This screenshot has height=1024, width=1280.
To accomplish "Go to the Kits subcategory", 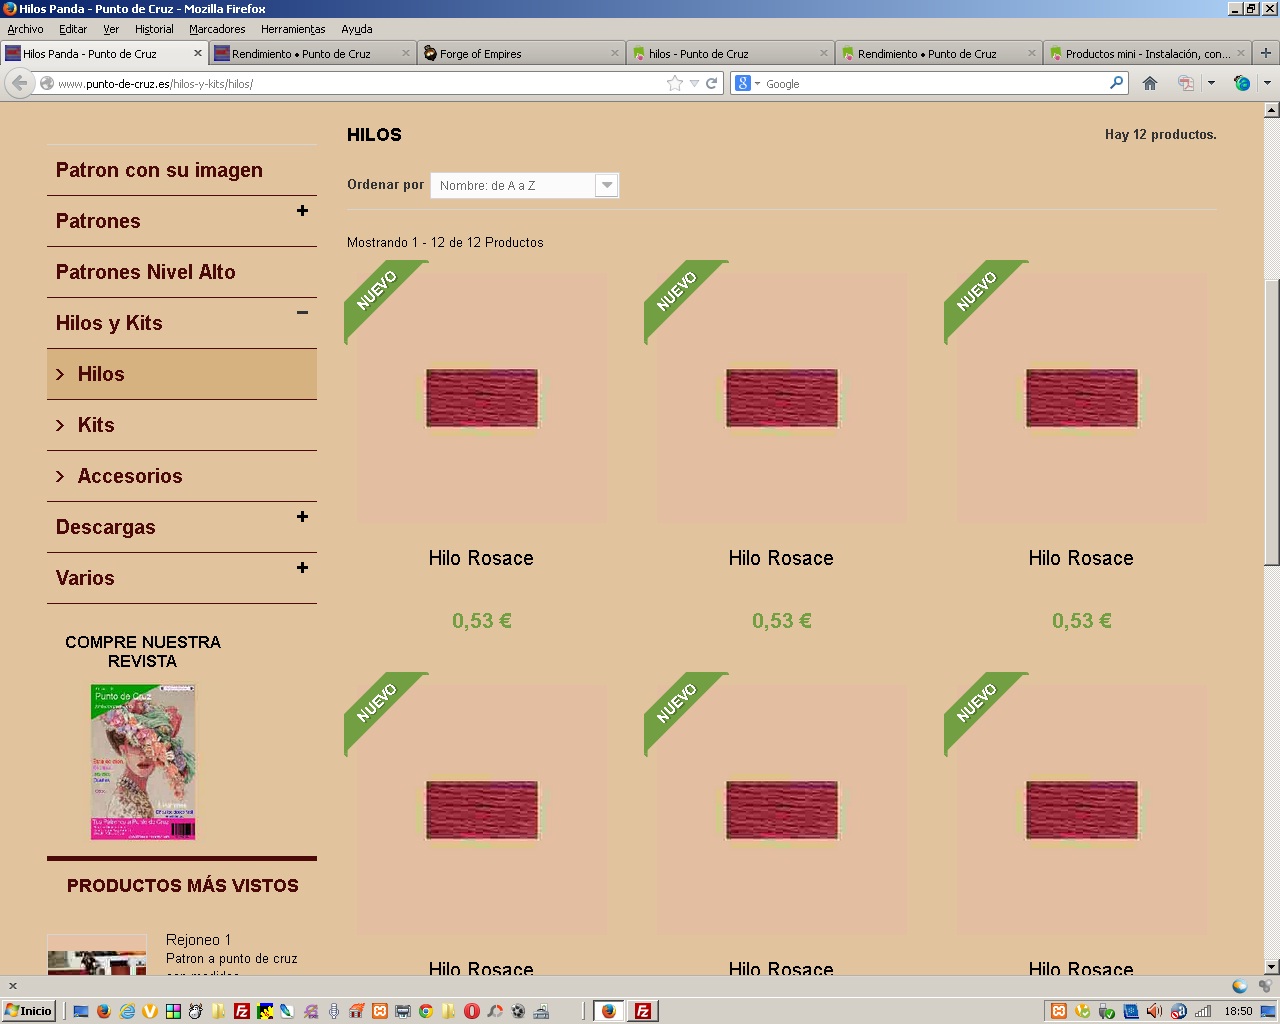I will [96, 425].
